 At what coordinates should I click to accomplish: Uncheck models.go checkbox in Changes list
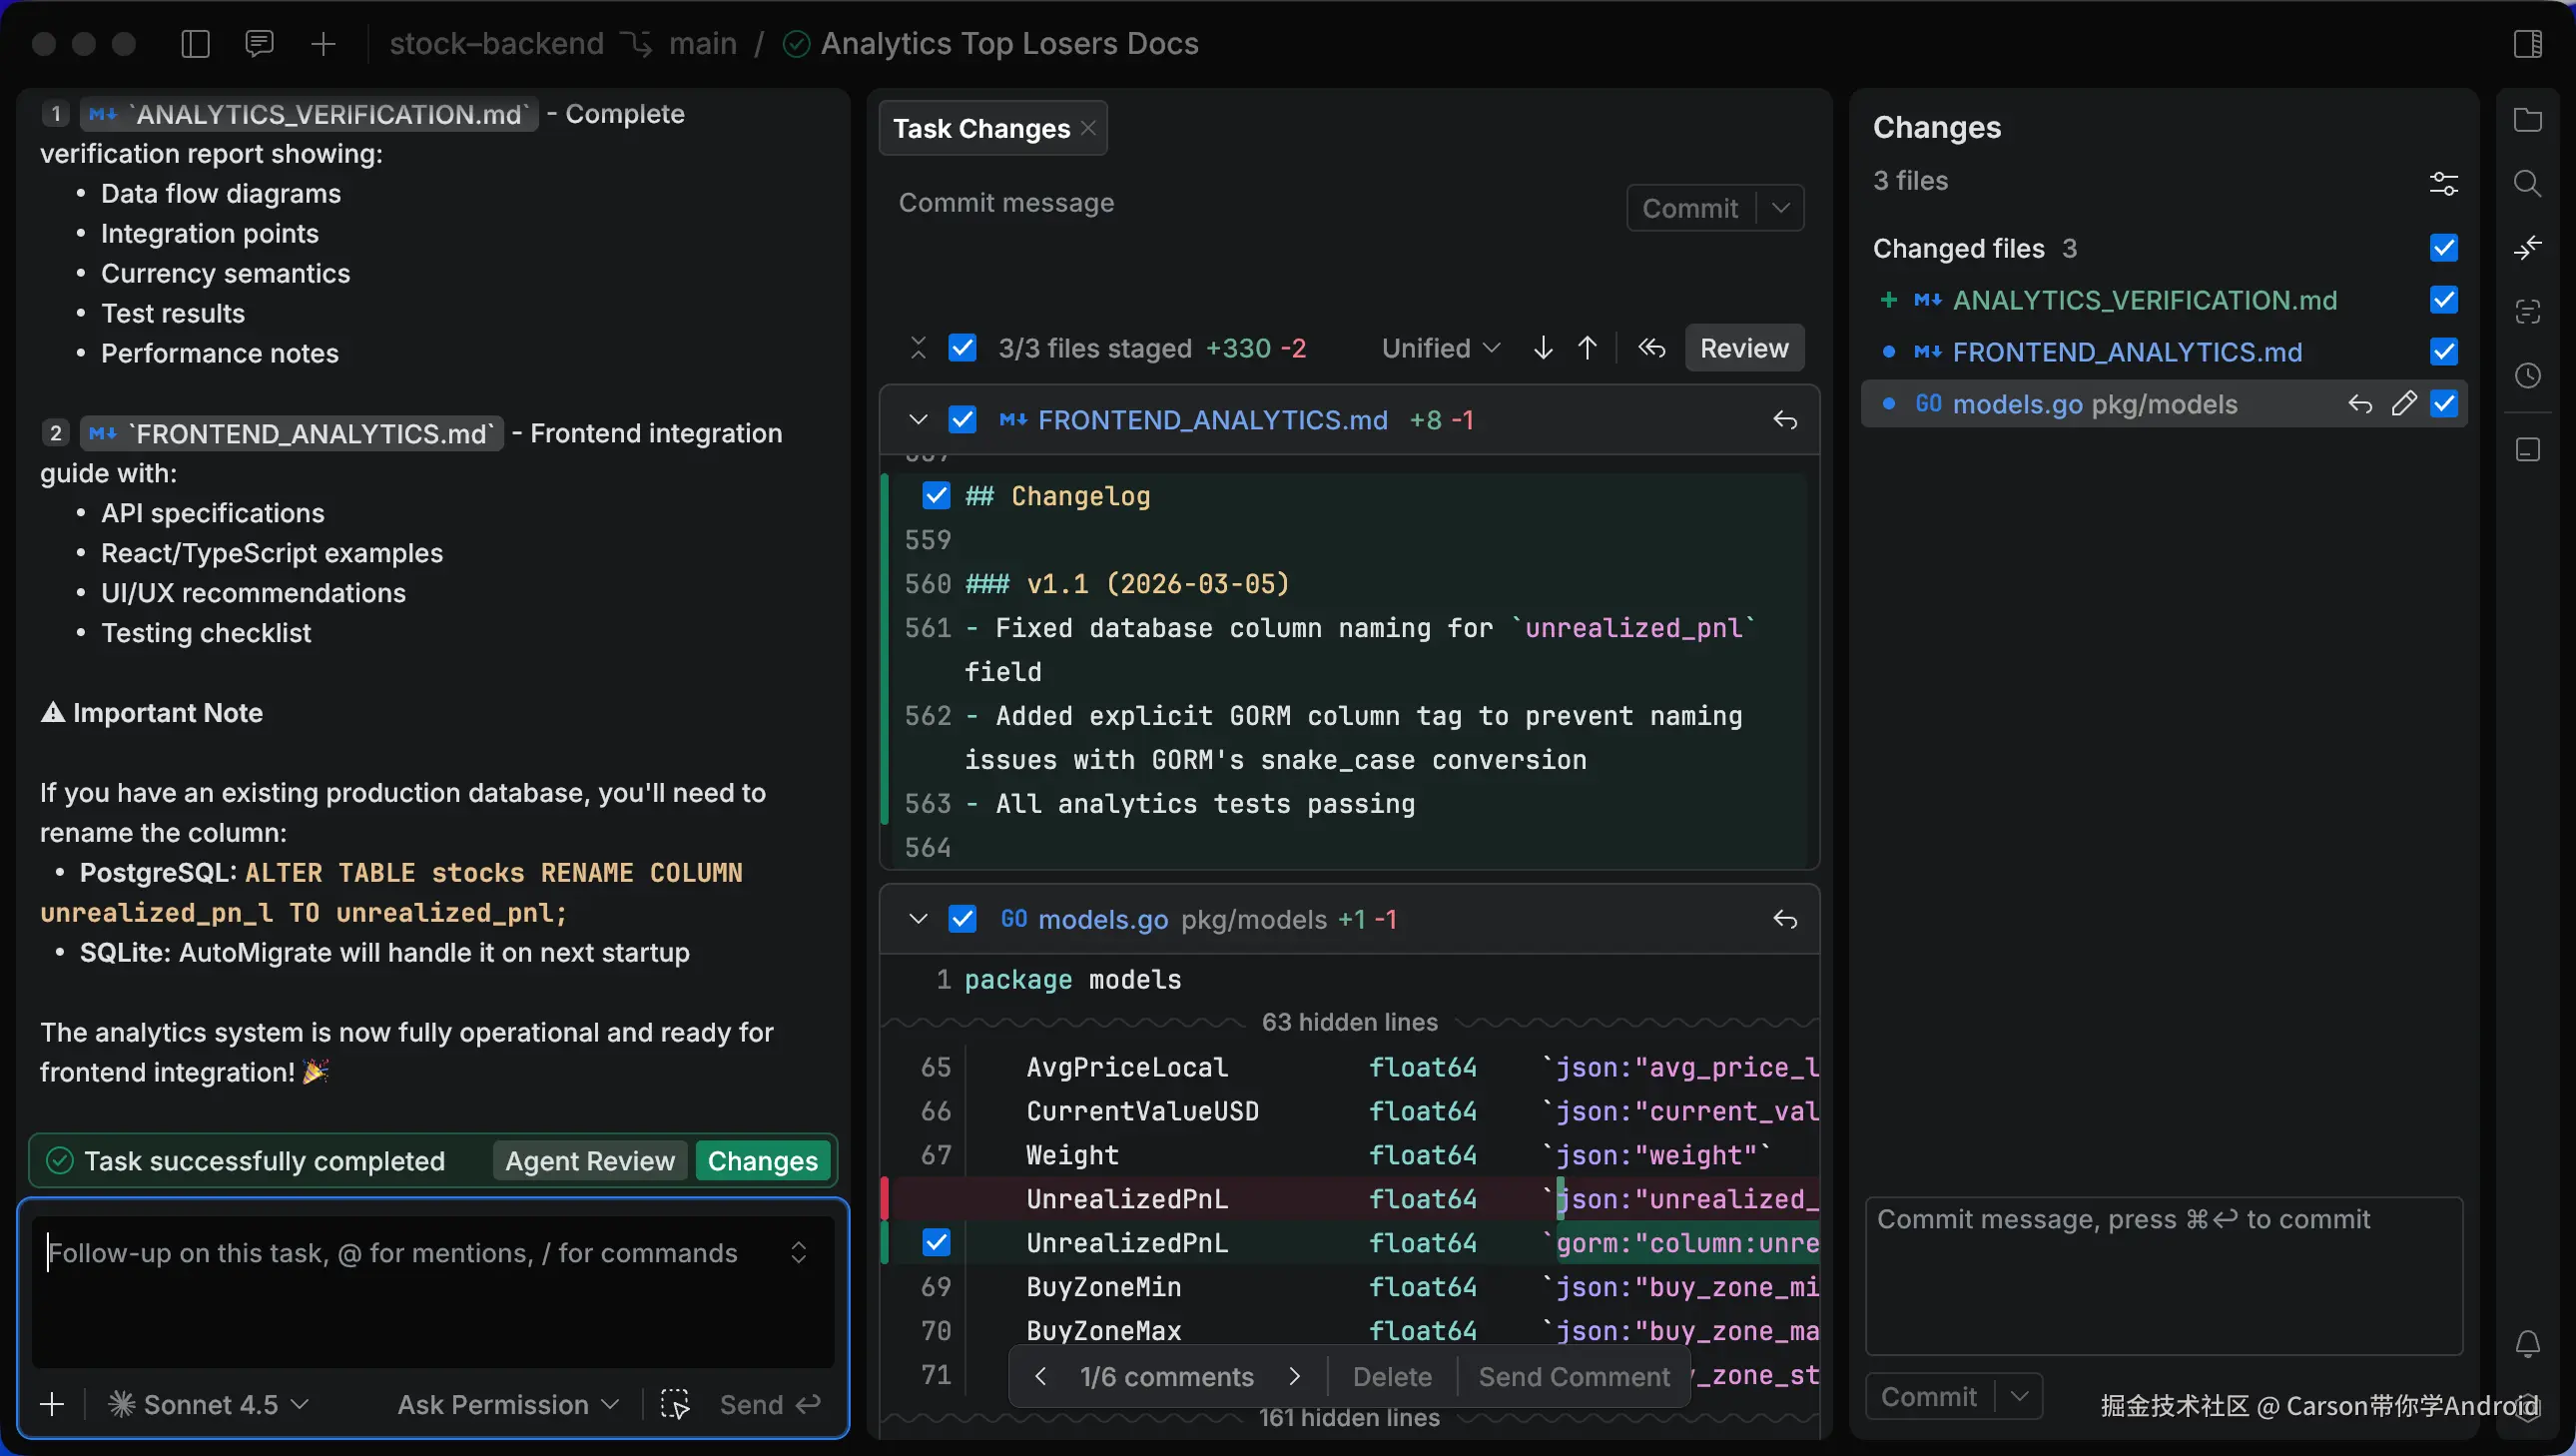2443,404
